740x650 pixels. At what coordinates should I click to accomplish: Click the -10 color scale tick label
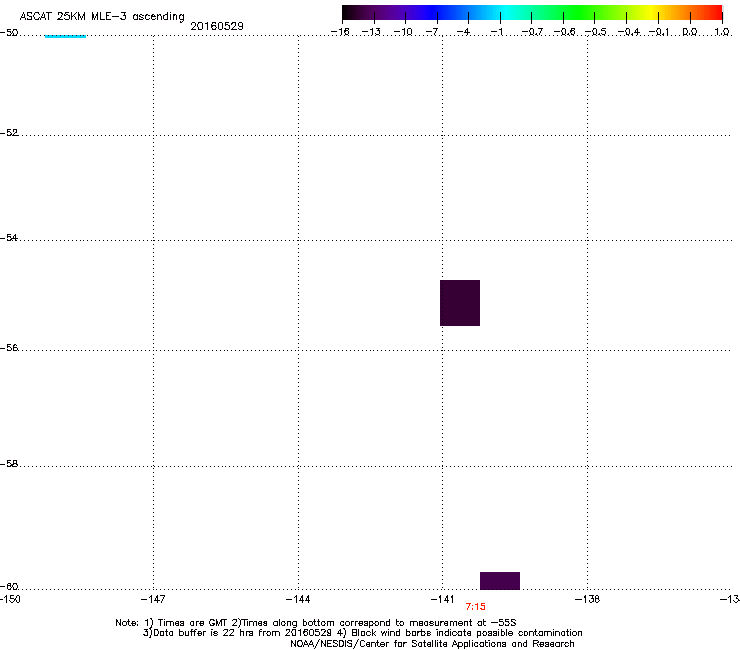[403, 32]
